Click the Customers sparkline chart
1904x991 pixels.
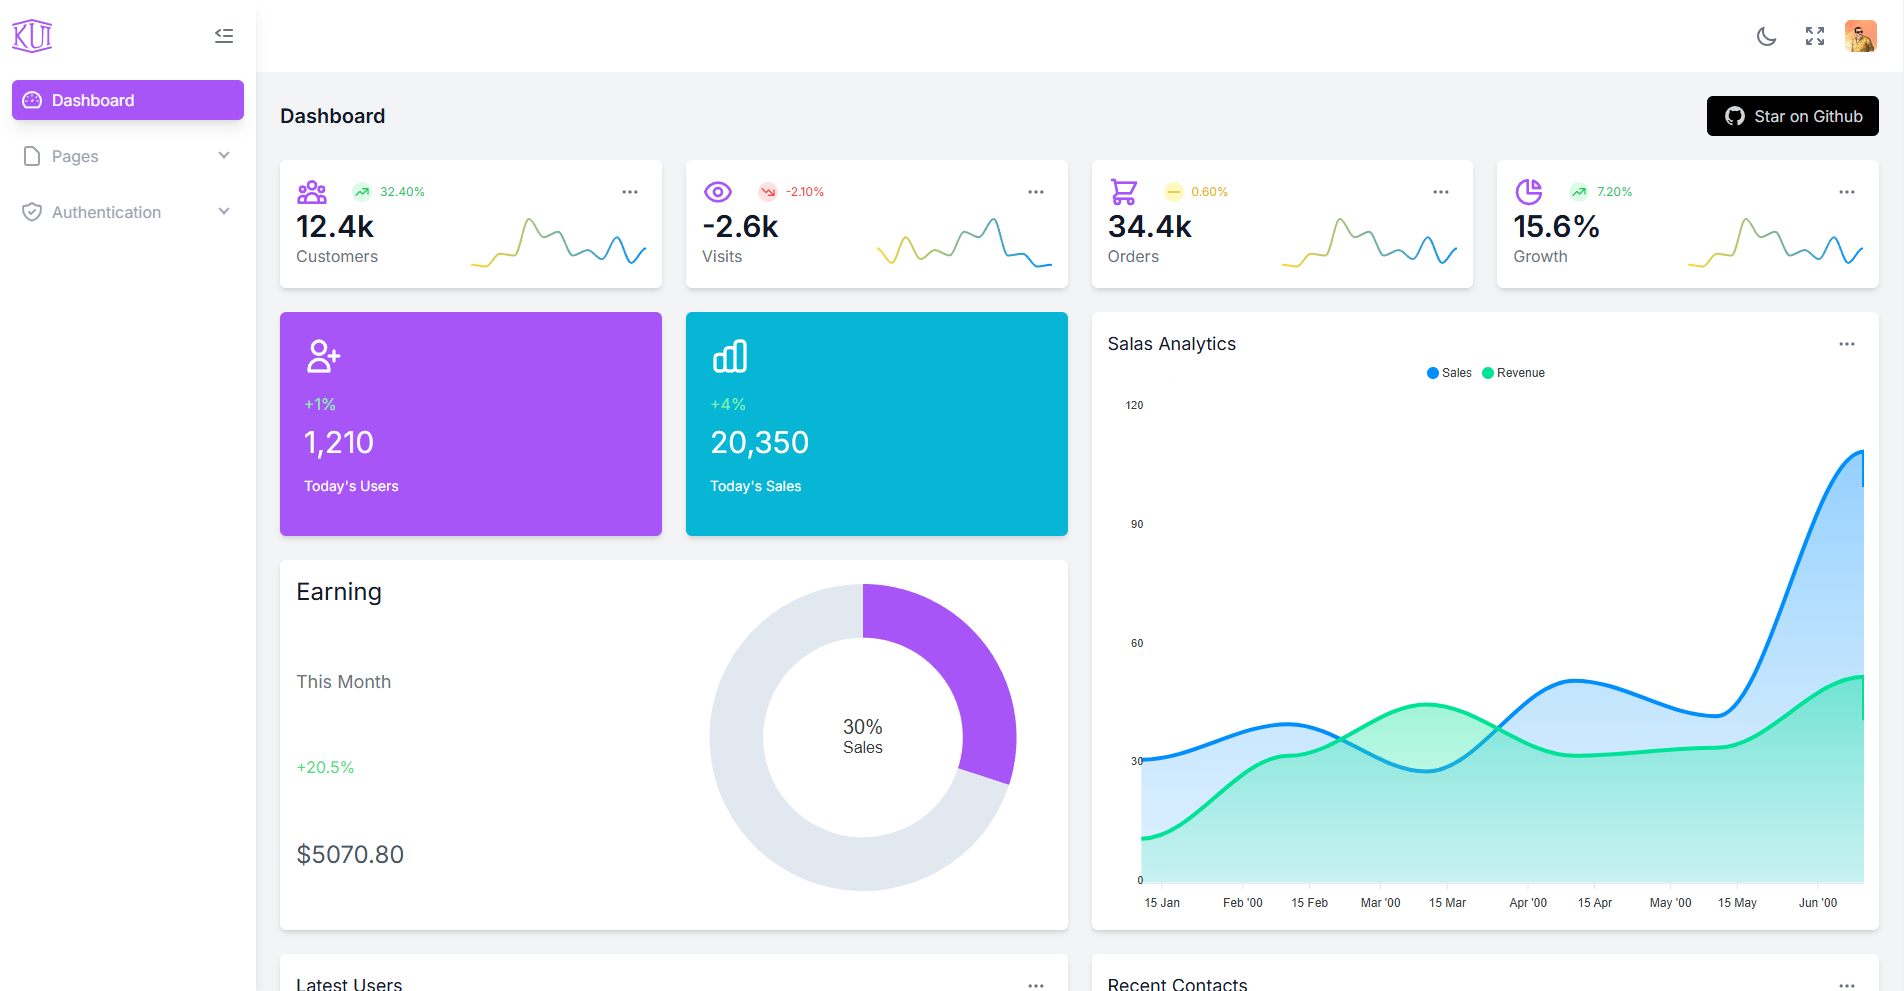[x=558, y=243]
